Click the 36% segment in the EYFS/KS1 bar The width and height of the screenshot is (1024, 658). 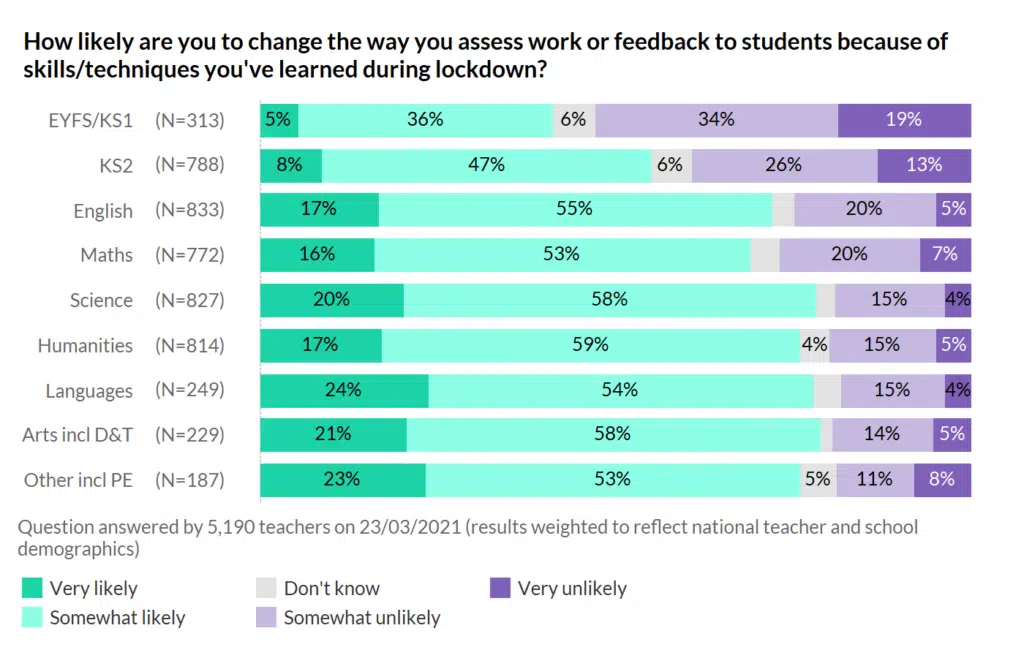tap(425, 120)
